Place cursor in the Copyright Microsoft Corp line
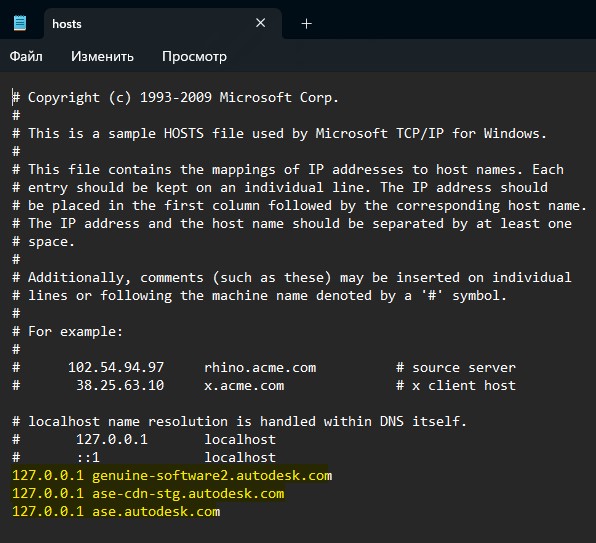Screen dimensions: 596x543 pyautogui.click(x=175, y=98)
